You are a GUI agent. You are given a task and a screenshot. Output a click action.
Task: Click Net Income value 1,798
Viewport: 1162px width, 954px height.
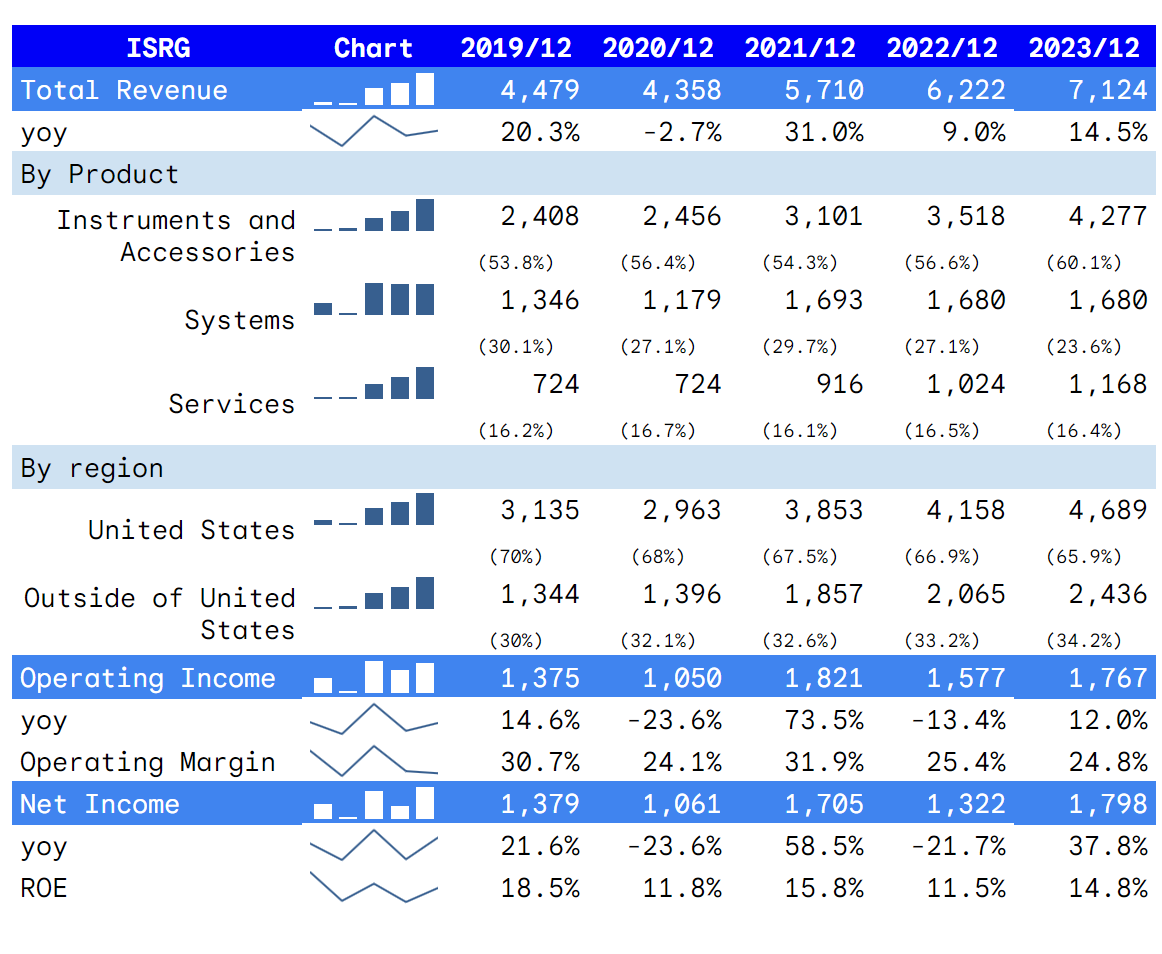tap(1108, 804)
